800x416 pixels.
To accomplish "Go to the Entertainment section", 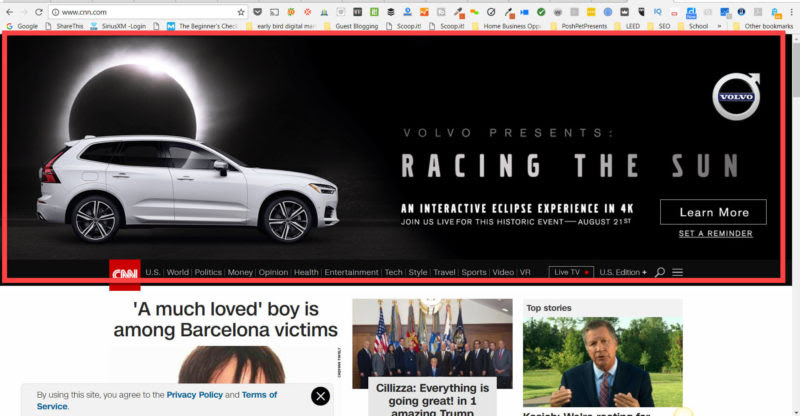I will pos(352,273).
